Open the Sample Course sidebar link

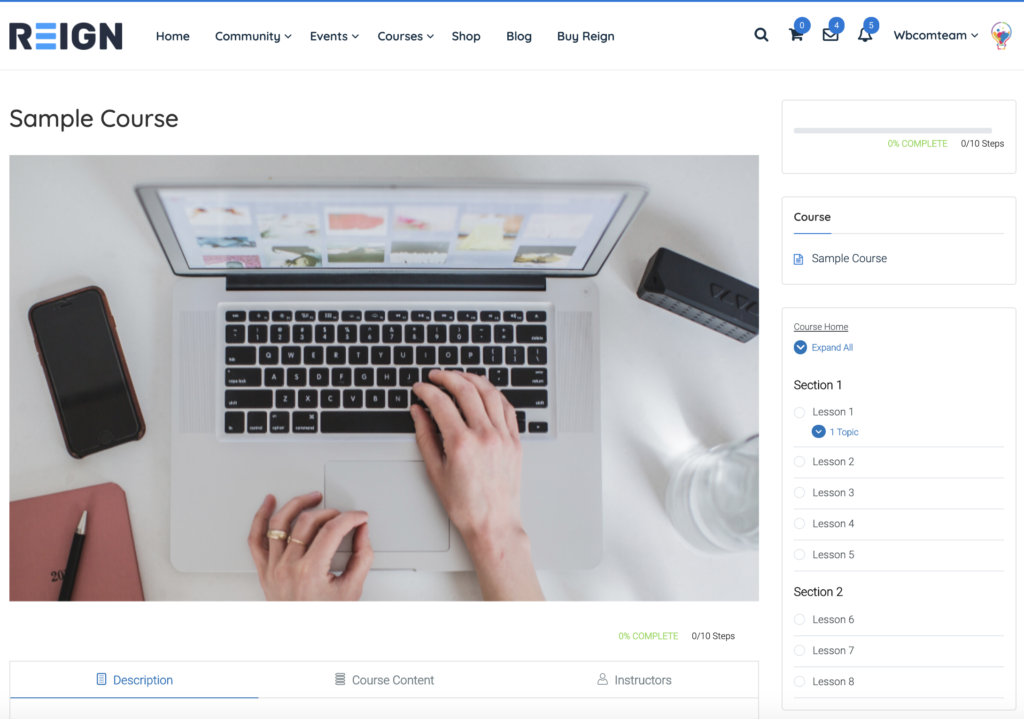point(849,259)
